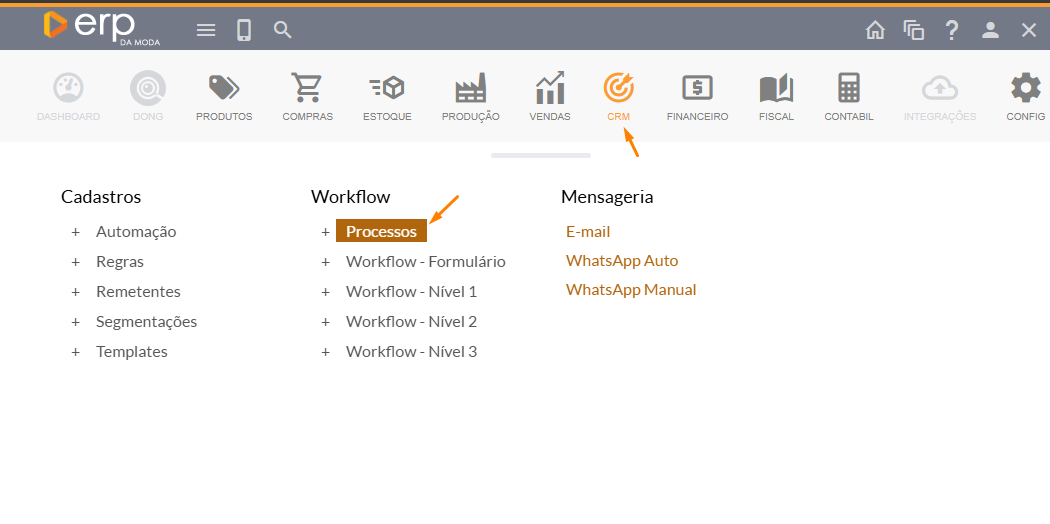Screen dimensions: 1050x524
Task: Click the Config gear icon
Action: pyautogui.click(x=1025, y=89)
